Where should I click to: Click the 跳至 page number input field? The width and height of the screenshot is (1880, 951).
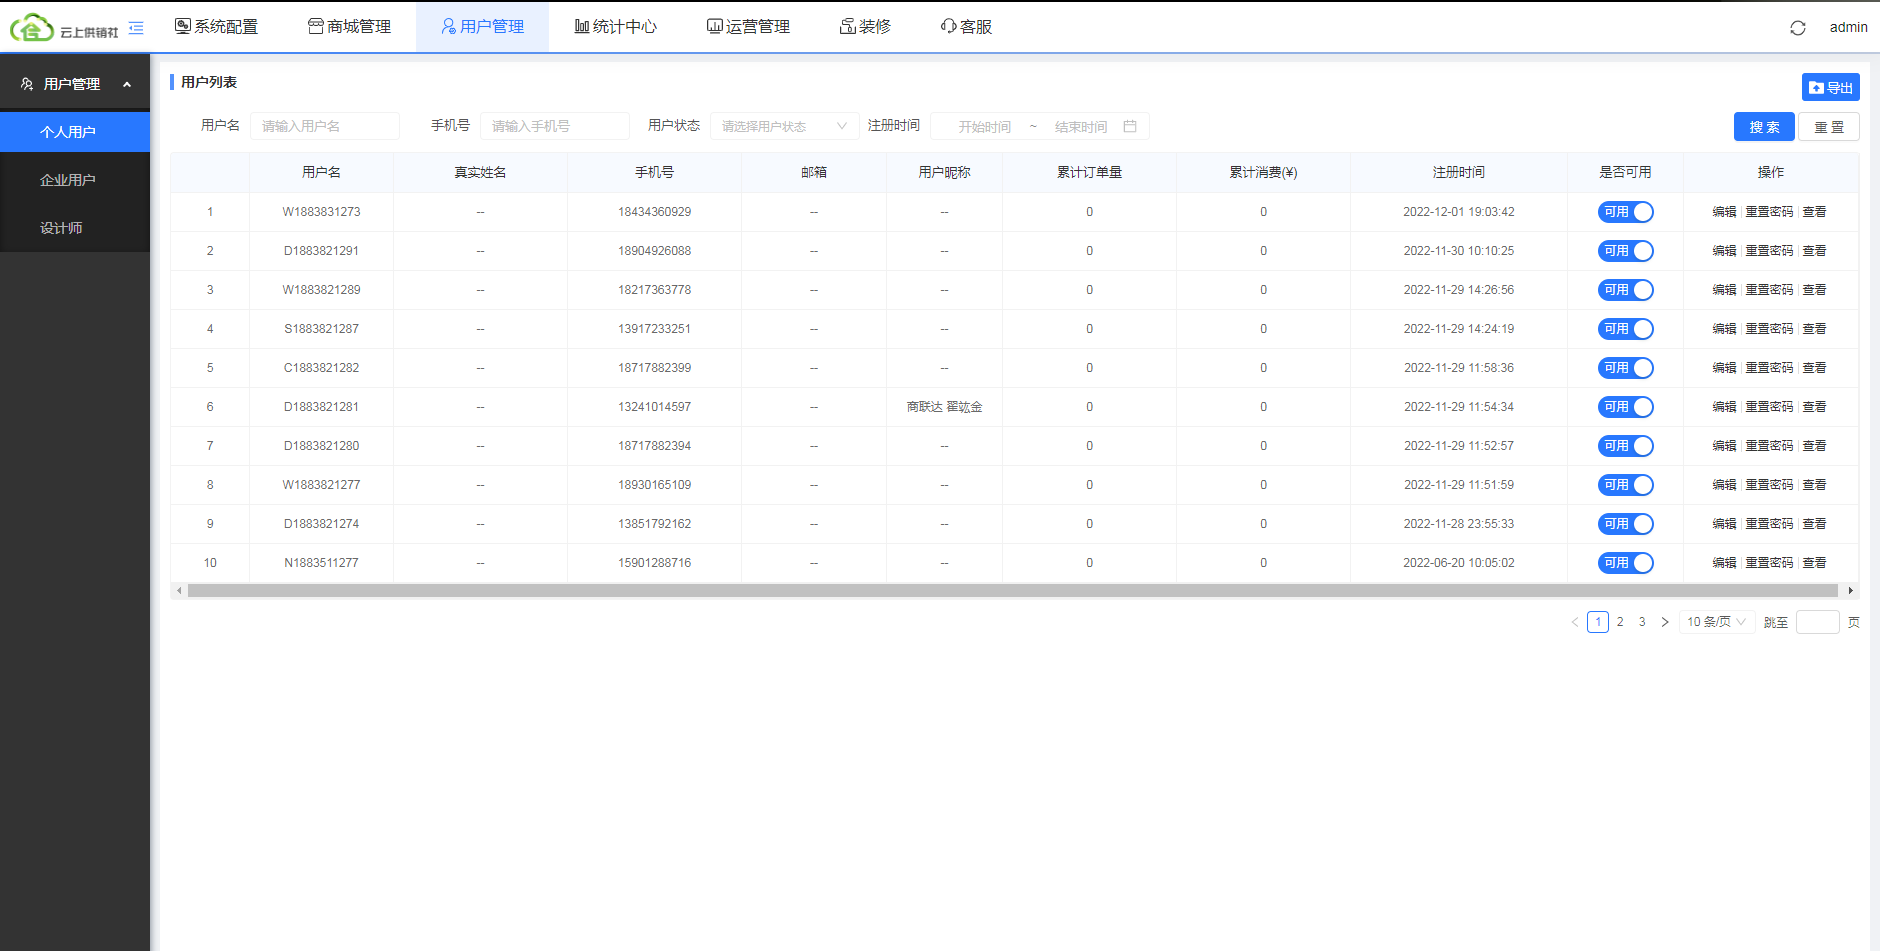click(1818, 621)
